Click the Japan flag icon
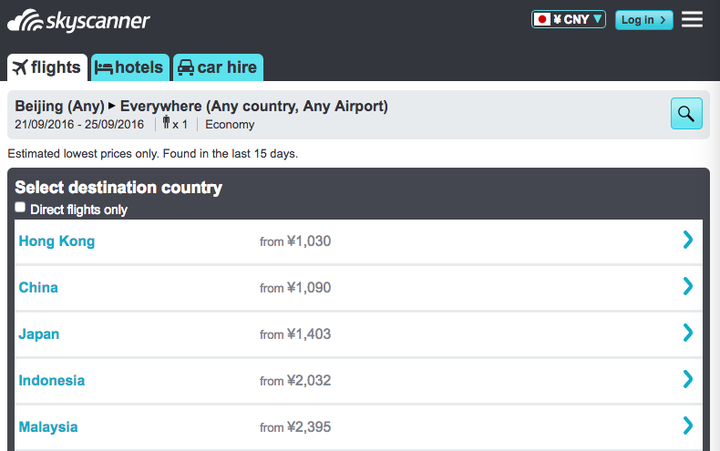 pyautogui.click(x=543, y=19)
